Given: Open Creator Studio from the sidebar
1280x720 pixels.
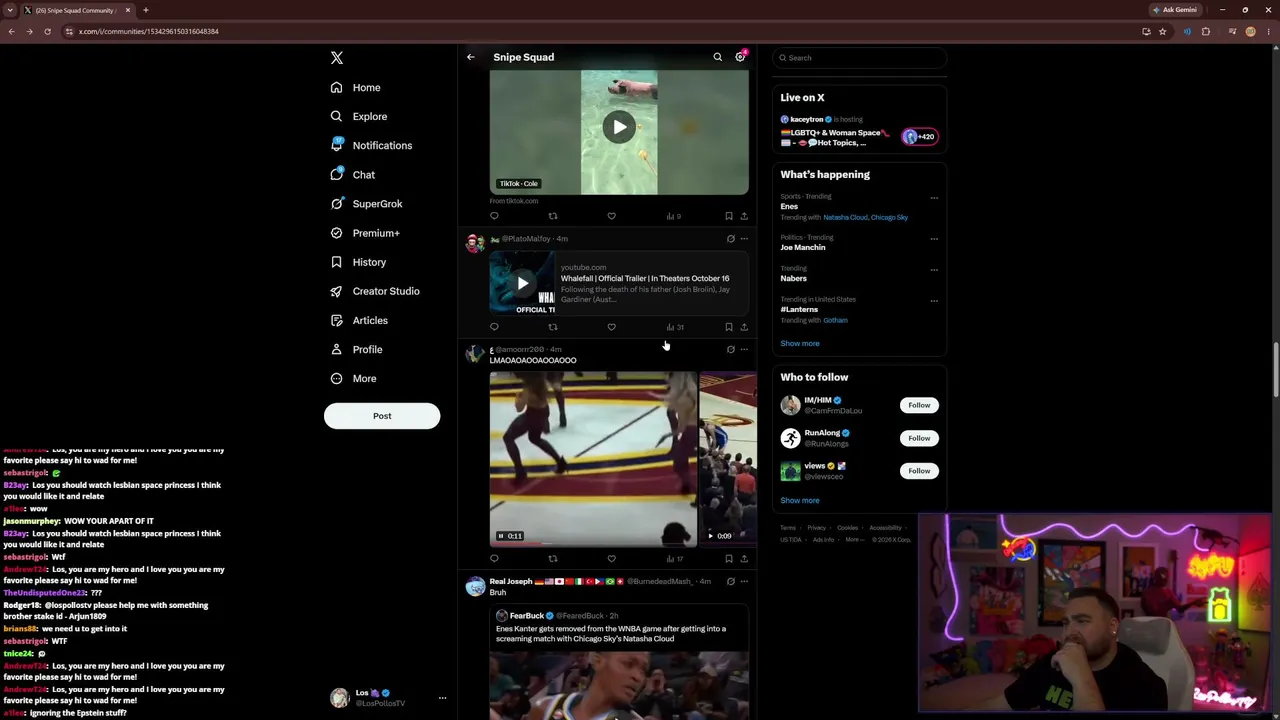Looking at the screenshot, I should [x=375, y=291].
